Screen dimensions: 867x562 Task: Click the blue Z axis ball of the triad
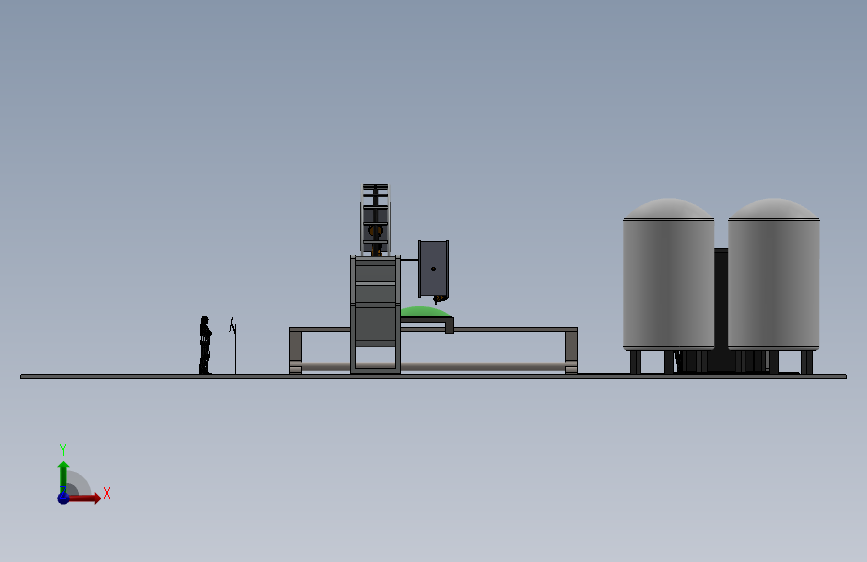[63, 498]
